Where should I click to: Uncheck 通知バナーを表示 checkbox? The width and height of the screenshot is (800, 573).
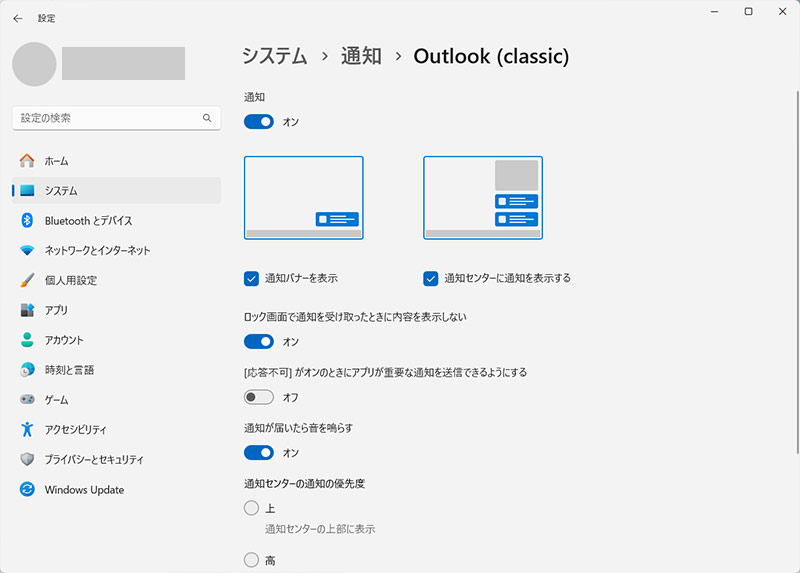251,279
